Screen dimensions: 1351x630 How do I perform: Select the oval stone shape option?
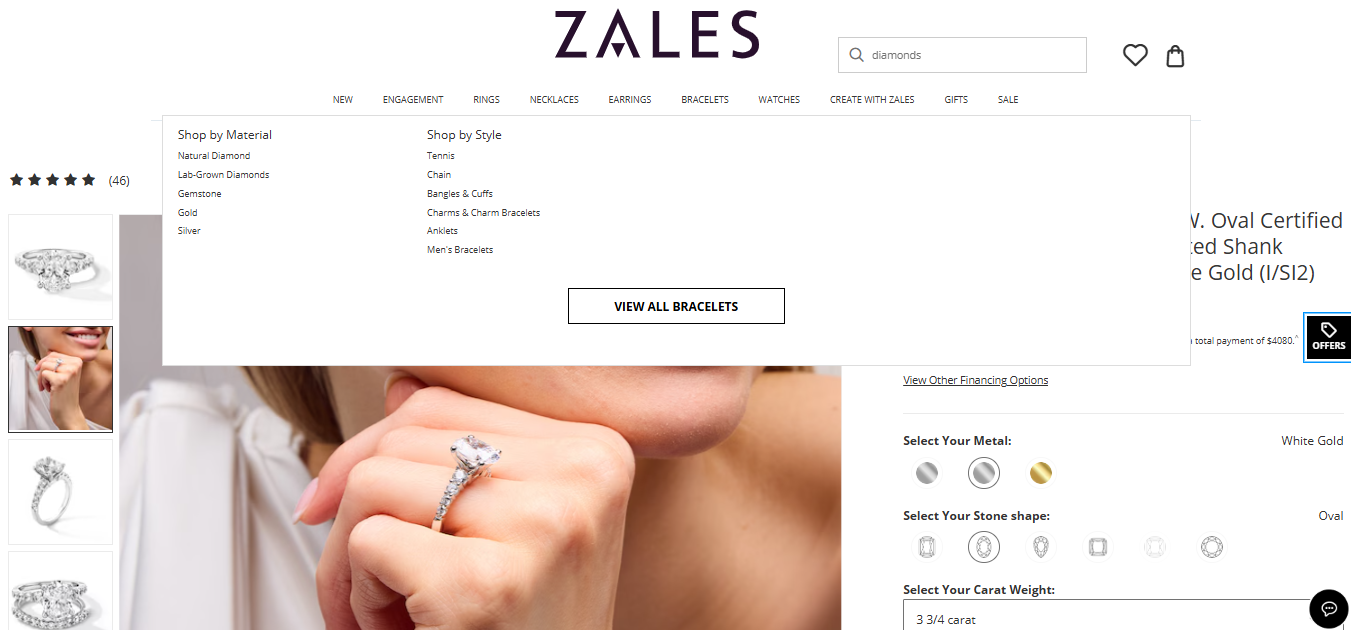click(984, 547)
